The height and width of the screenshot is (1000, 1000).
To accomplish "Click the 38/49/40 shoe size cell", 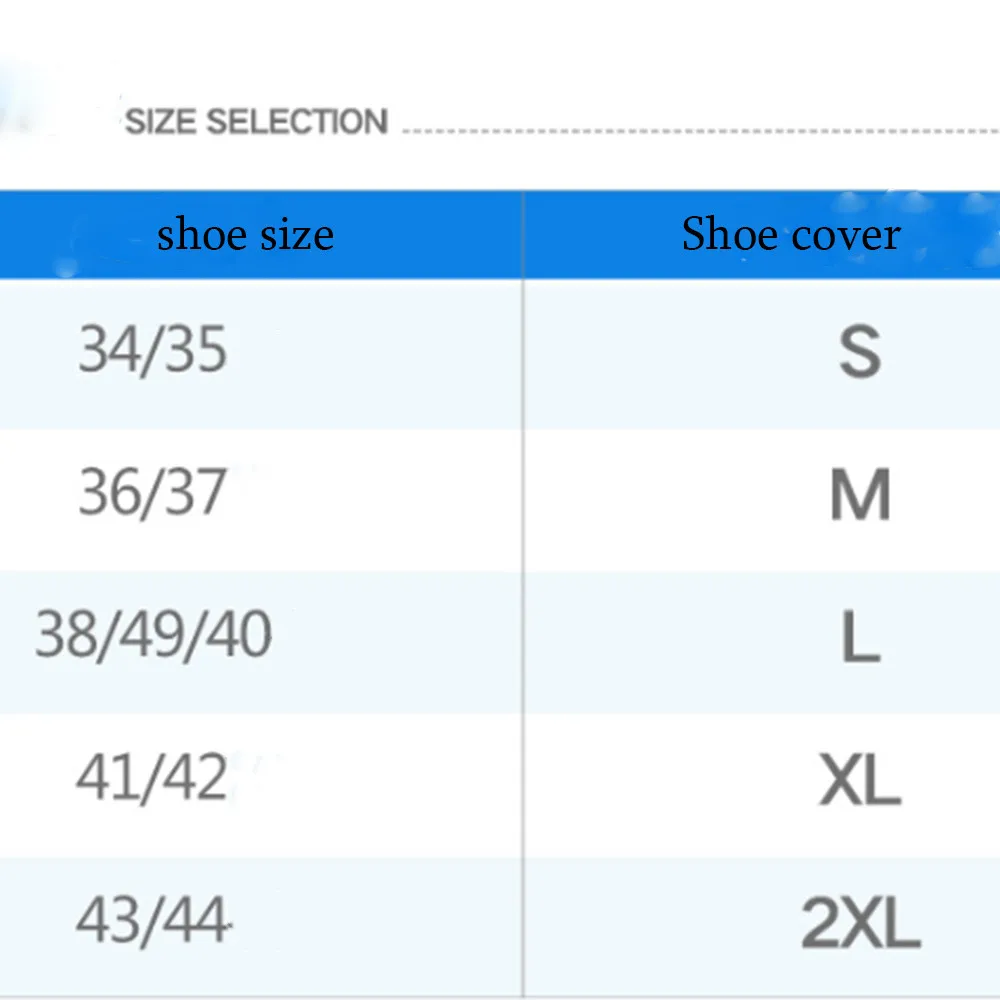I will click(153, 635).
